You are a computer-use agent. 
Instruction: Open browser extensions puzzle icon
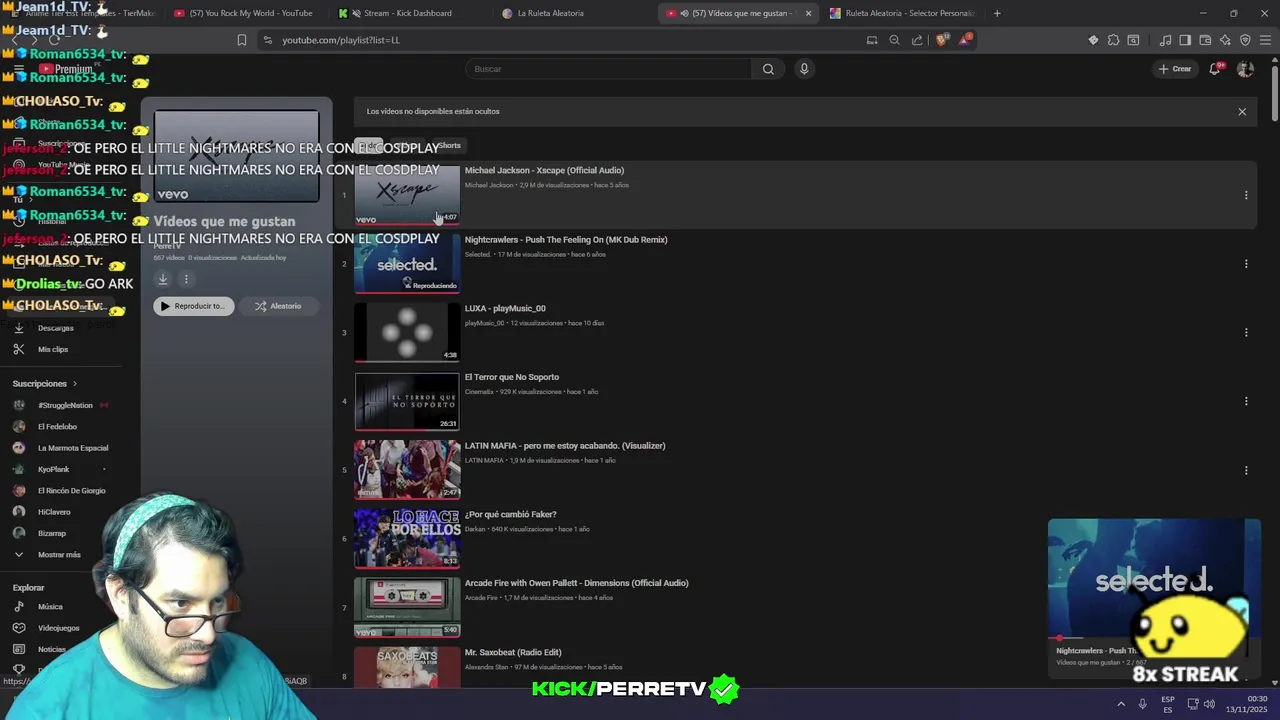tap(1113, 40)
